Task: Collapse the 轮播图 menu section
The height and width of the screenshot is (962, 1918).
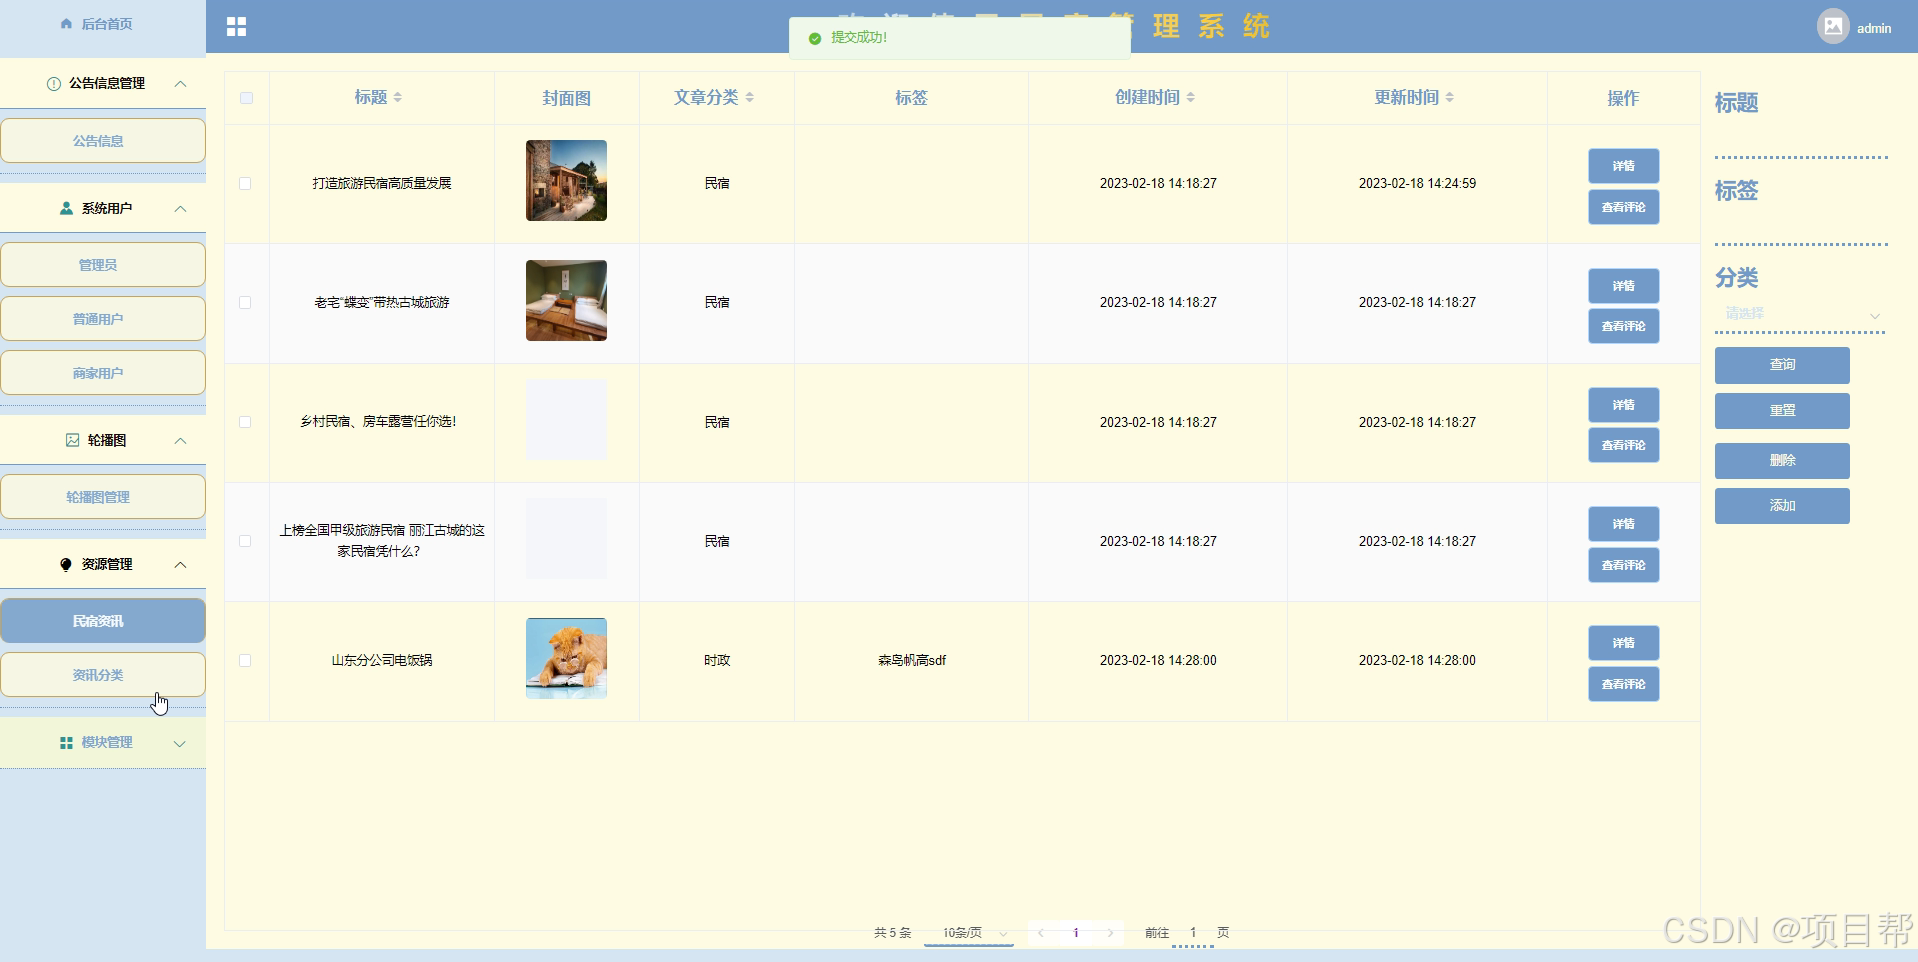Action: (180, 440)
